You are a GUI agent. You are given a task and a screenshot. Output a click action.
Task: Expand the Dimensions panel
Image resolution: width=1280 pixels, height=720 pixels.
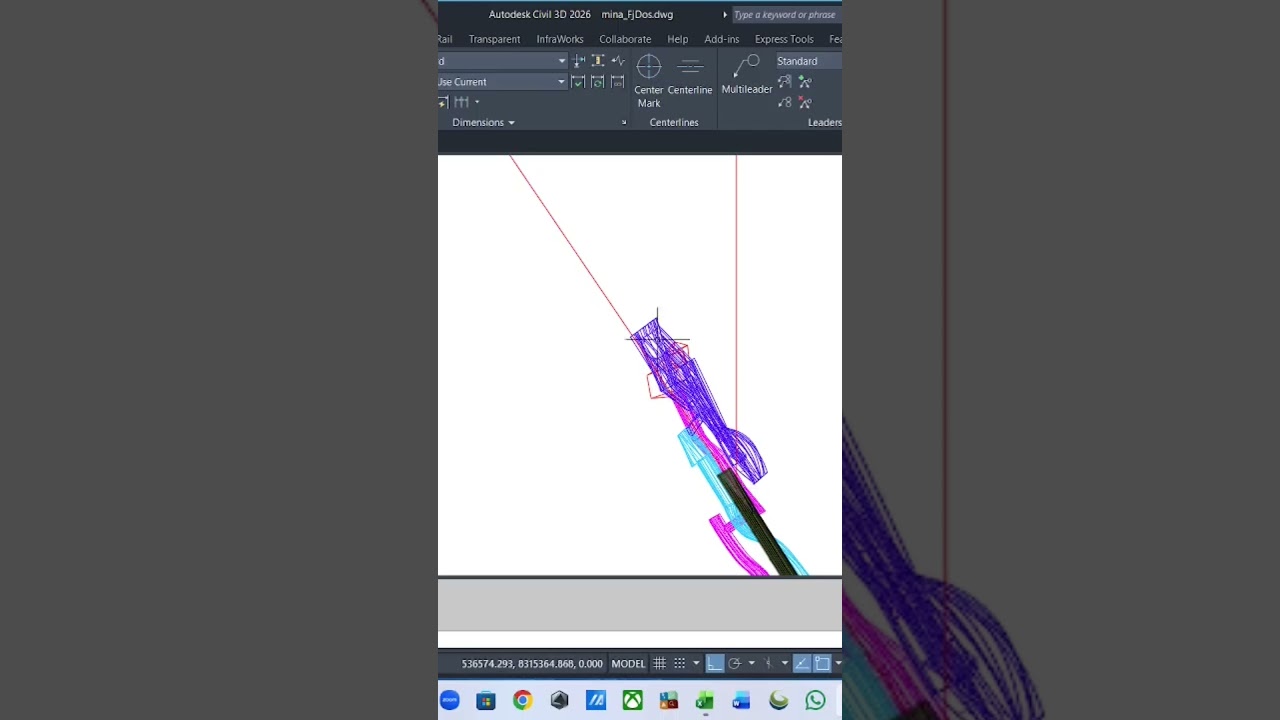[483, 122]
